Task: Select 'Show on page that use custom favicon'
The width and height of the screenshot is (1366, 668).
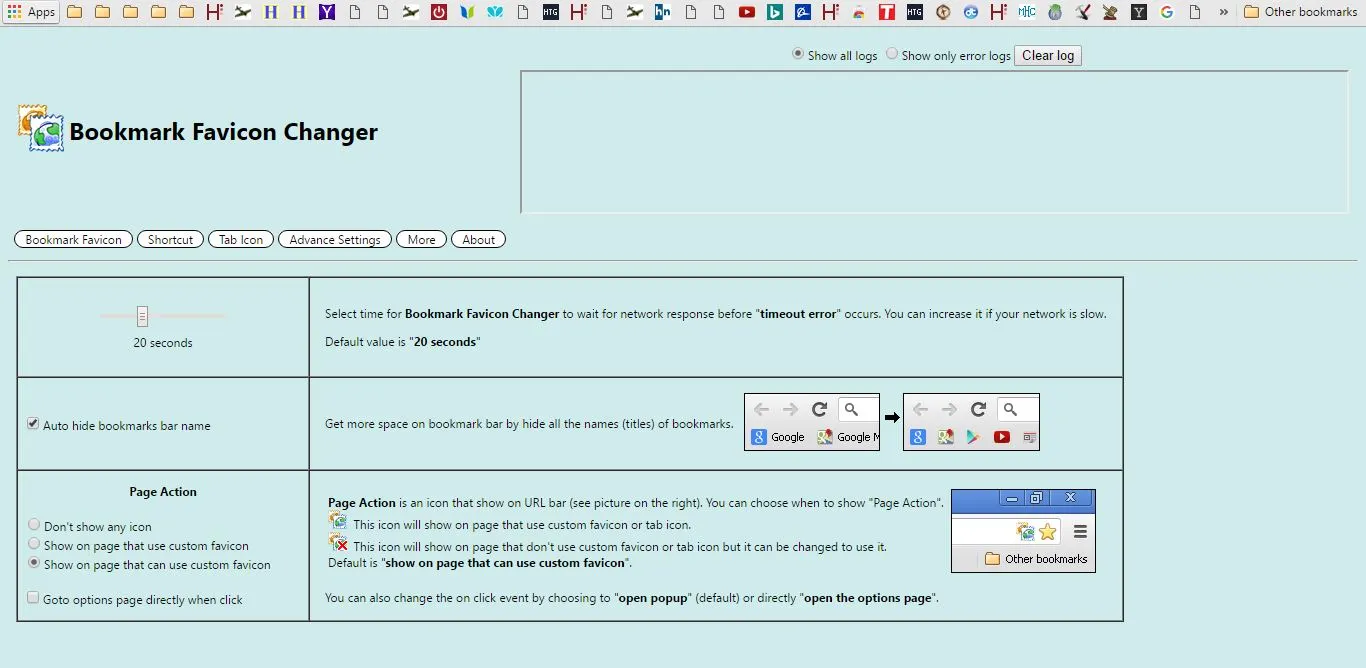Action: click(34, 544)
